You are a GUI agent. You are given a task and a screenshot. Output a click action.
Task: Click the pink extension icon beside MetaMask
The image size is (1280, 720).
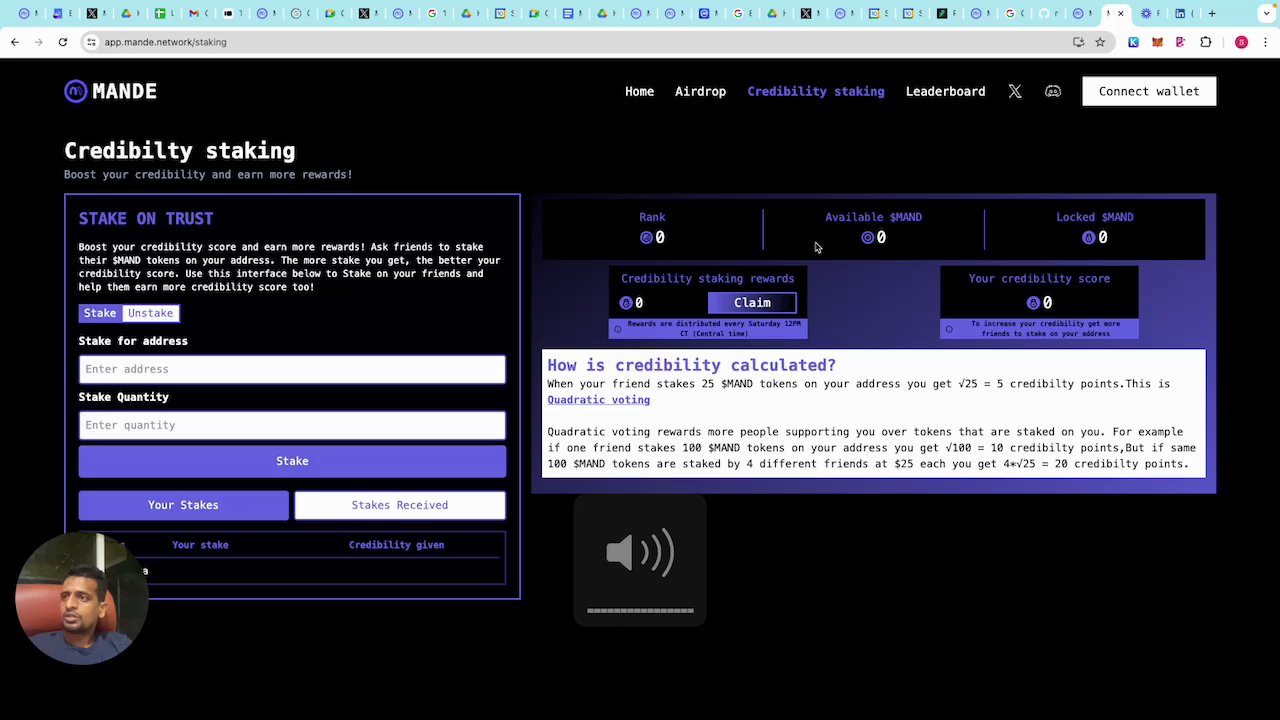point(1180,42)
